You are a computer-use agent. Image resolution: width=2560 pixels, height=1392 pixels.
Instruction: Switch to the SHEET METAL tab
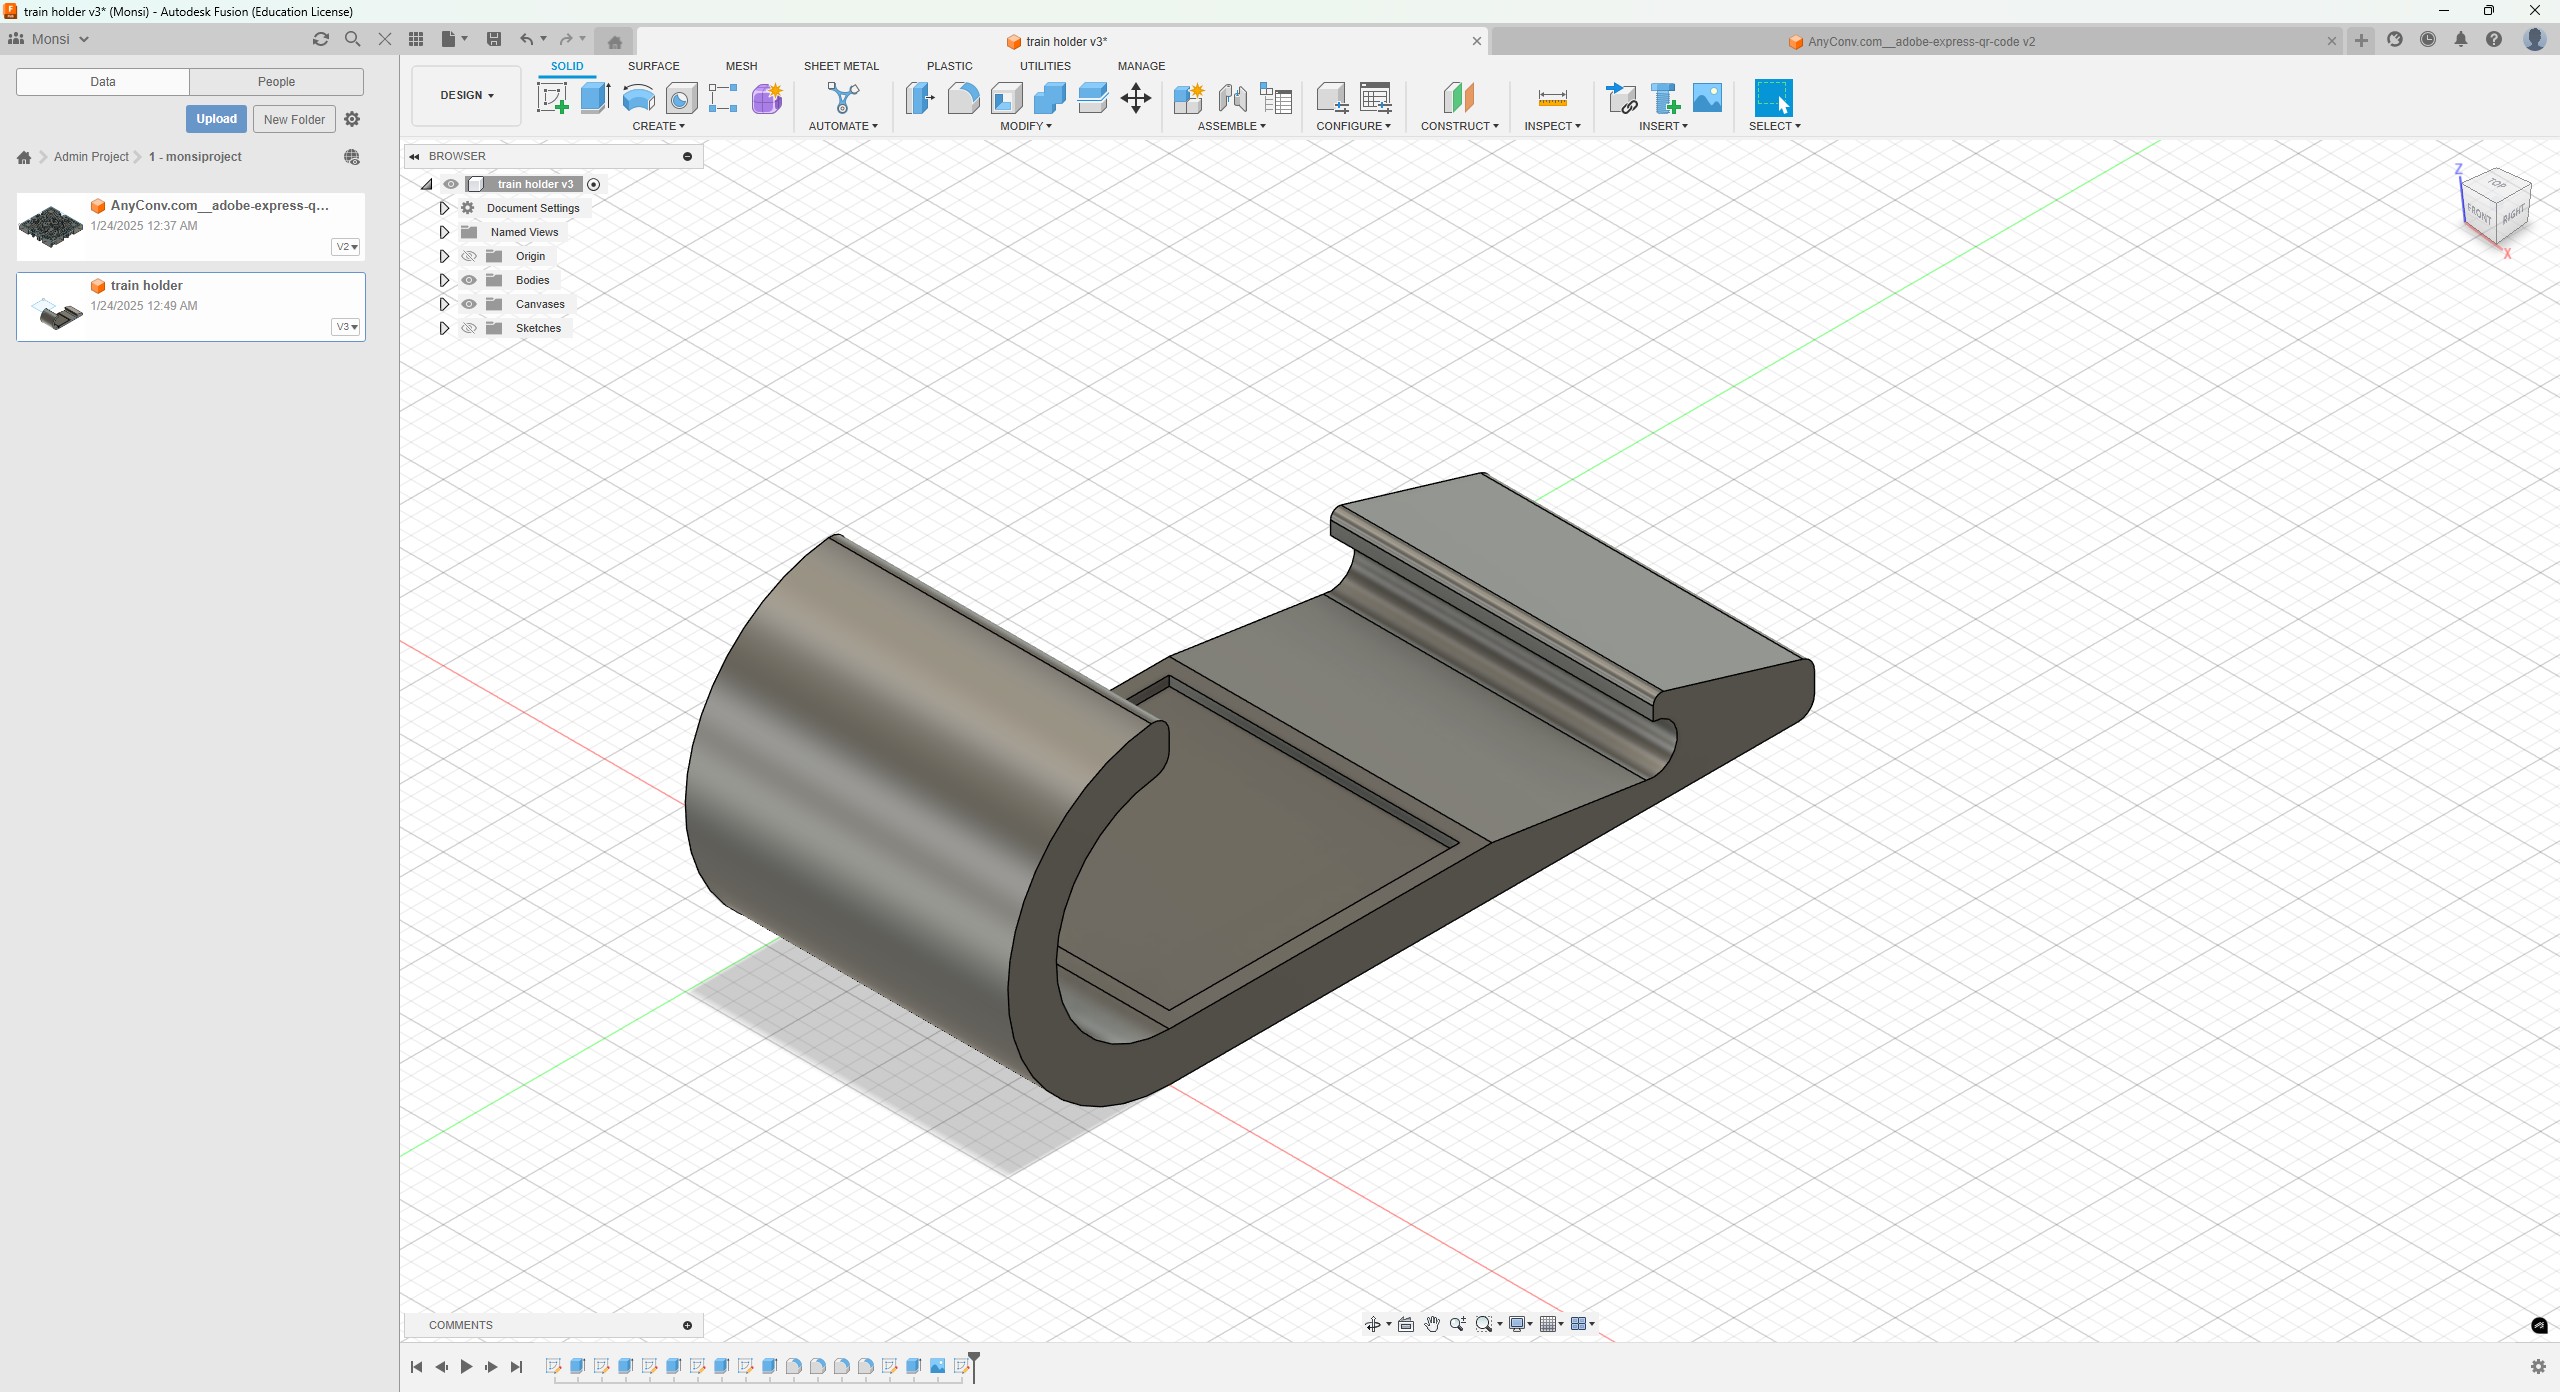point(841,66)
